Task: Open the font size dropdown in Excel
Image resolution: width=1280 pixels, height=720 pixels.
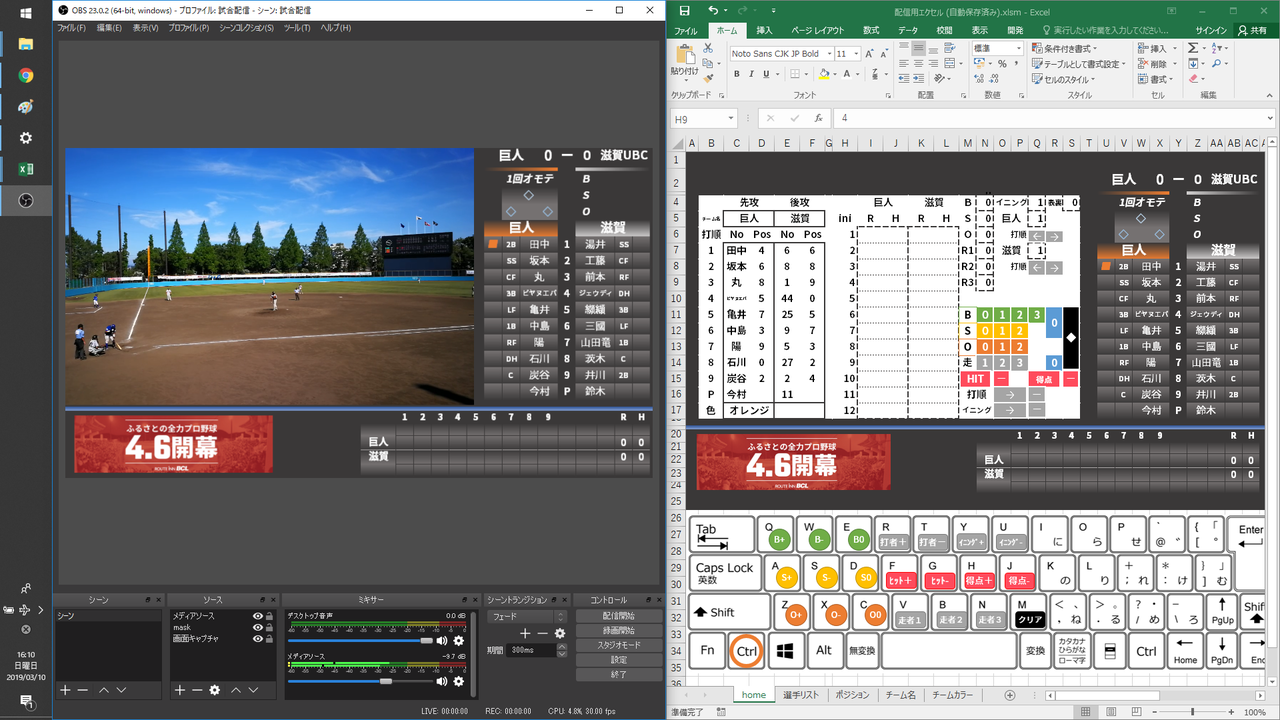Action: (x=855, y=53)
